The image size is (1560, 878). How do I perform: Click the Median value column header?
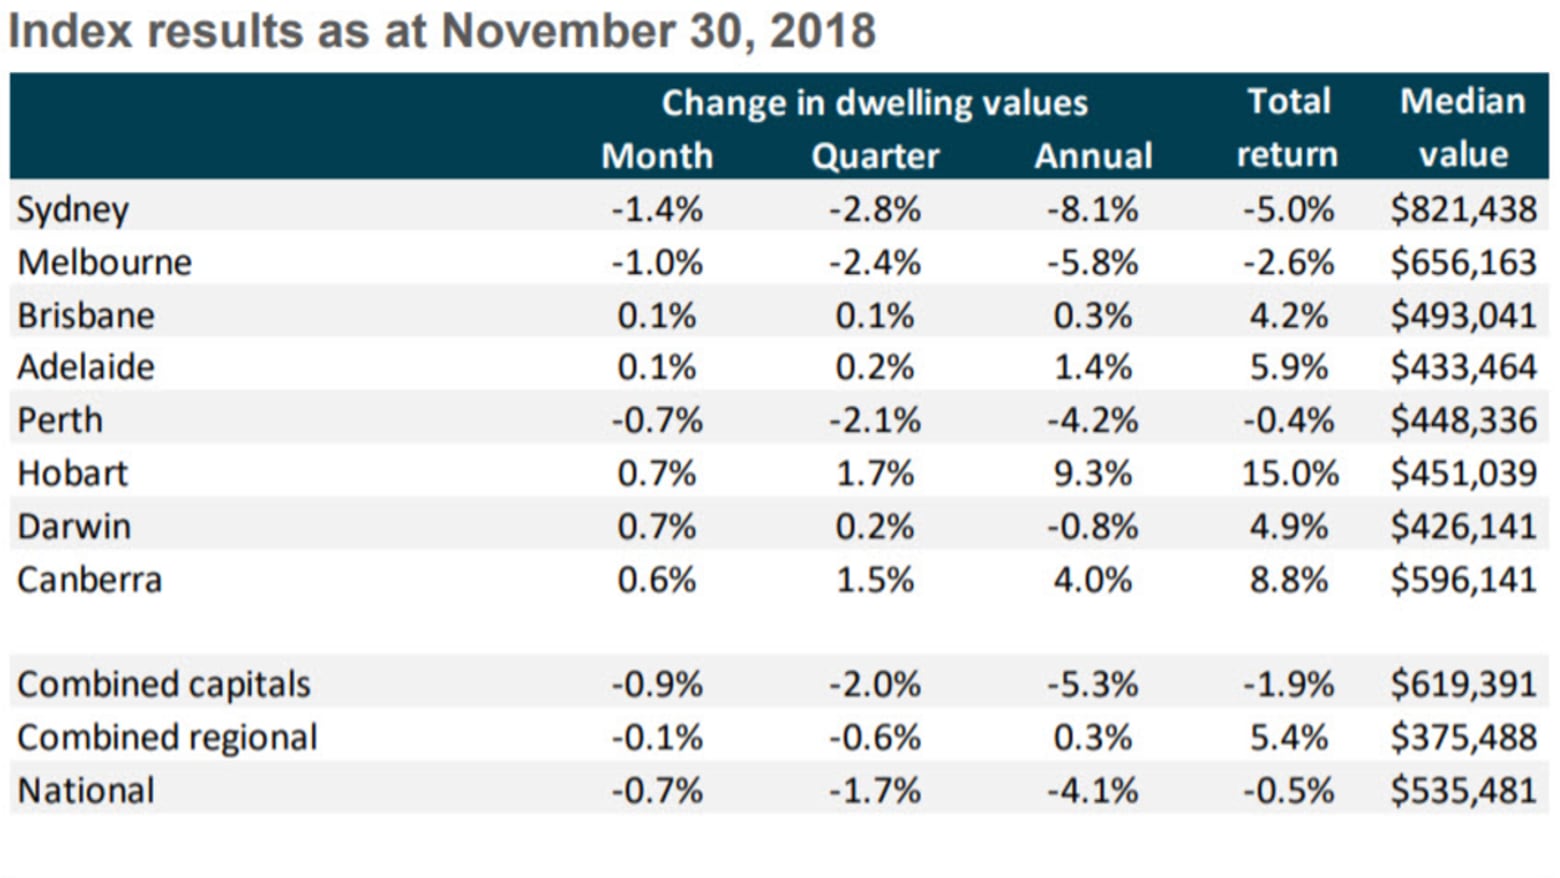tap(1463, 128)
